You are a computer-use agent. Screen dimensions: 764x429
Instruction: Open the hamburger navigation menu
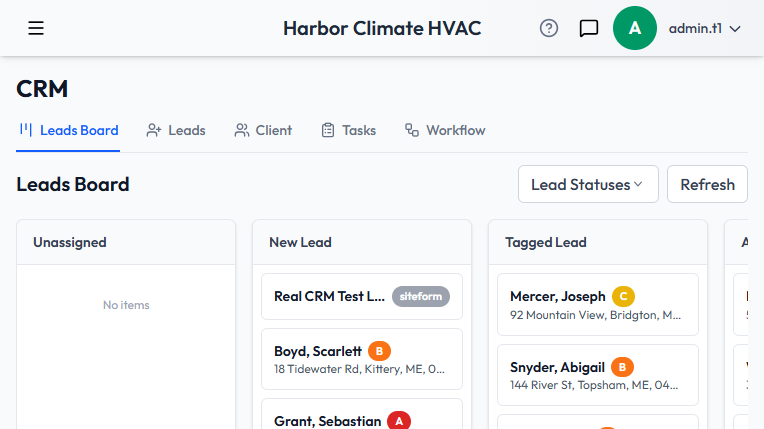36,28
